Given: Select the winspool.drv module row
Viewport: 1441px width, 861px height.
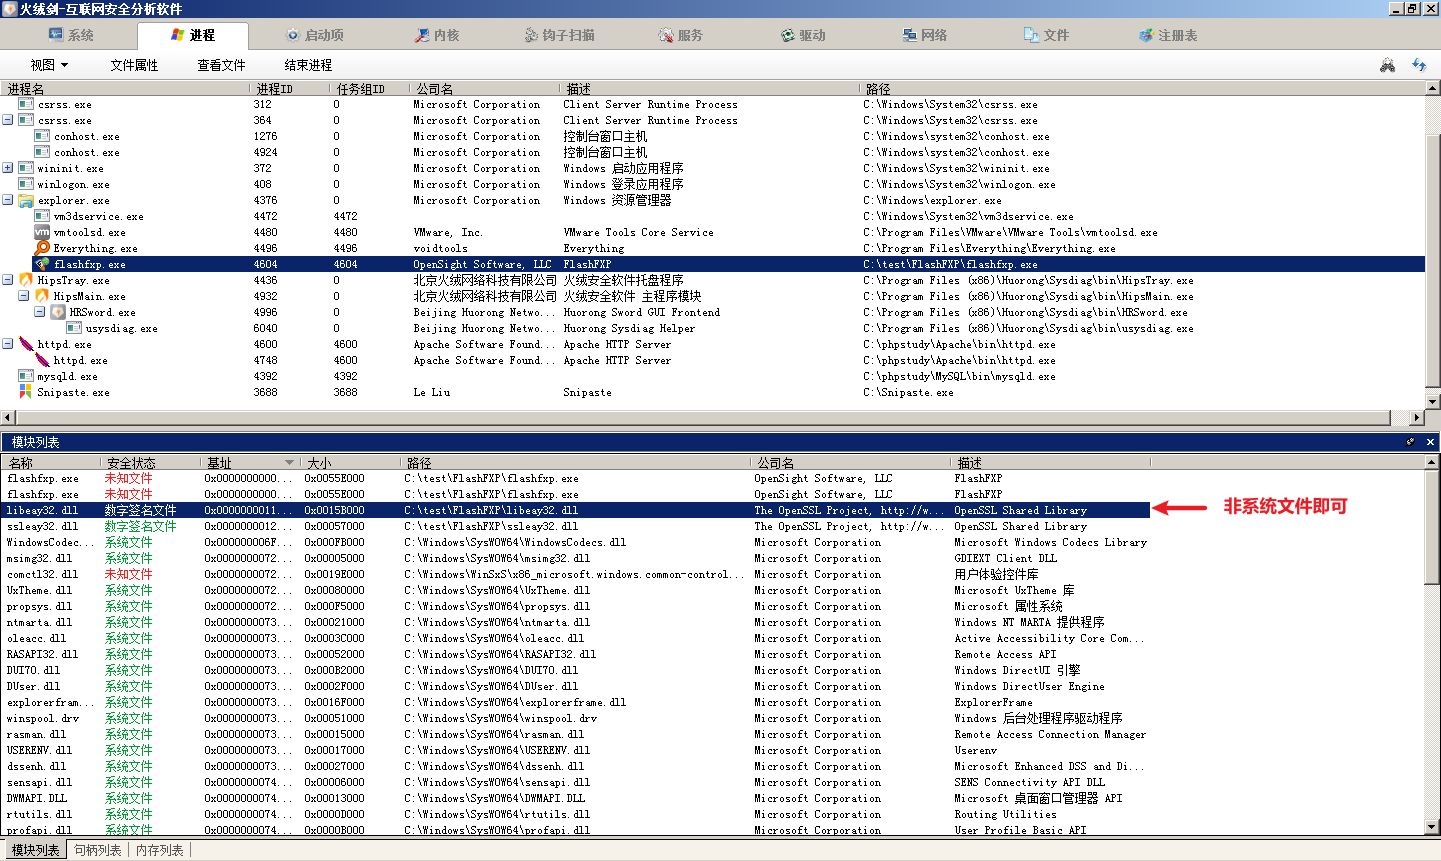Looking at the screenshot, I should 576,718.
